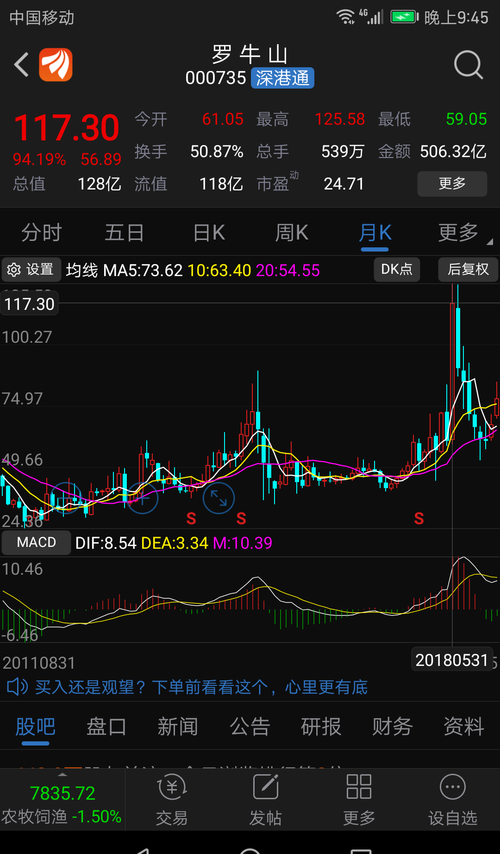Tap the DEA:3.34 value

[174, 542]
